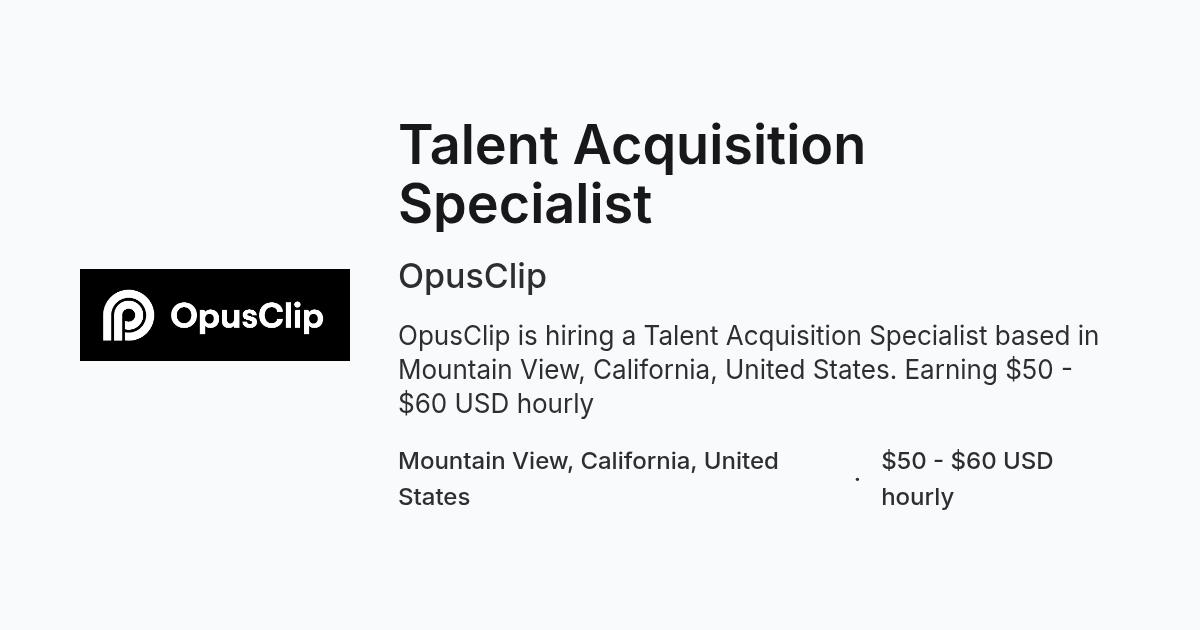Click the word 'Talent' in the heading

pos(478,145)
